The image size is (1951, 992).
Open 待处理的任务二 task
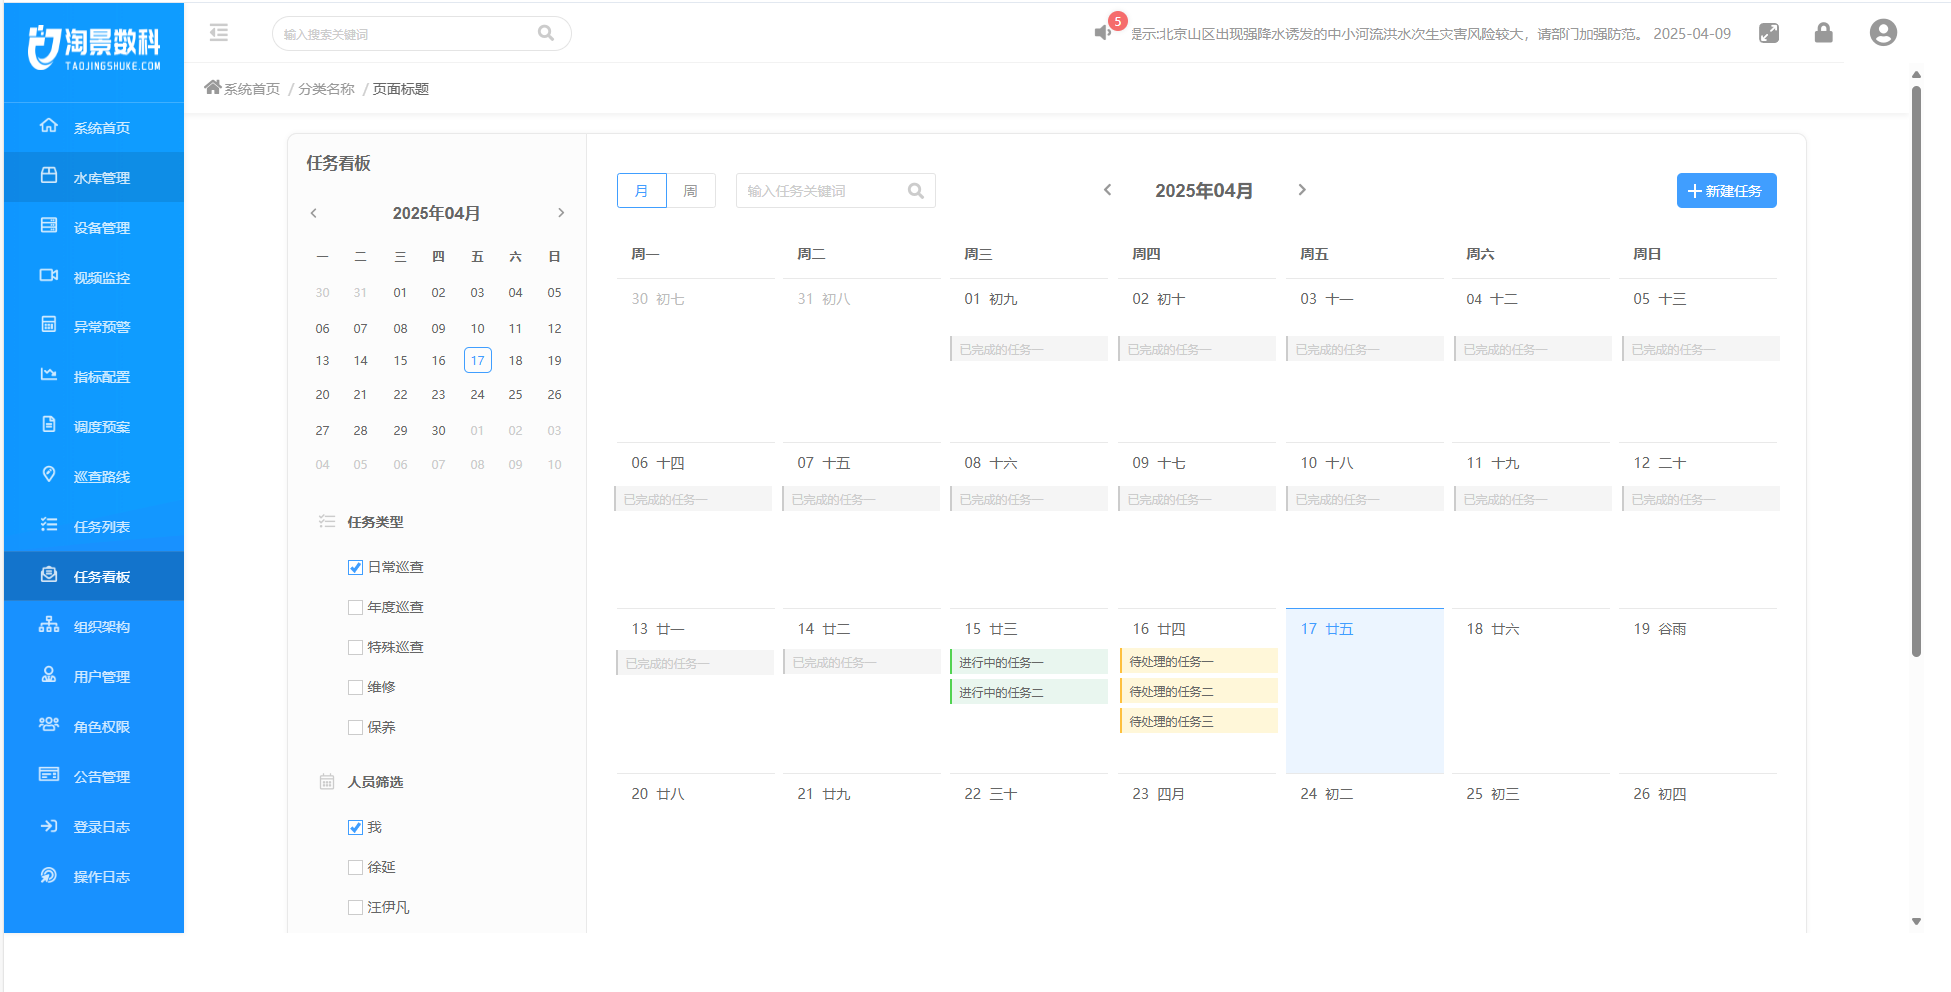[1199, 691]
